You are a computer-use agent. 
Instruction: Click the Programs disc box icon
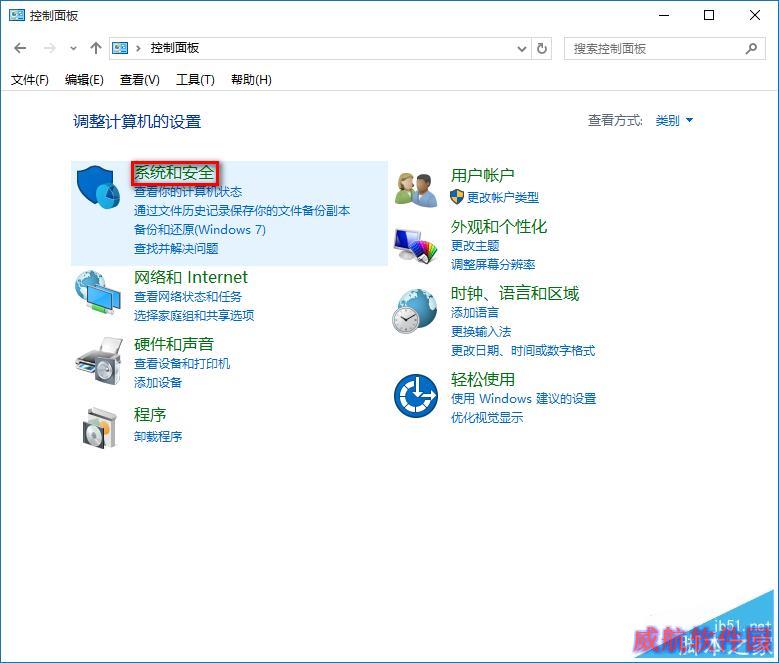pyautogui.click(x=99, y=428)
